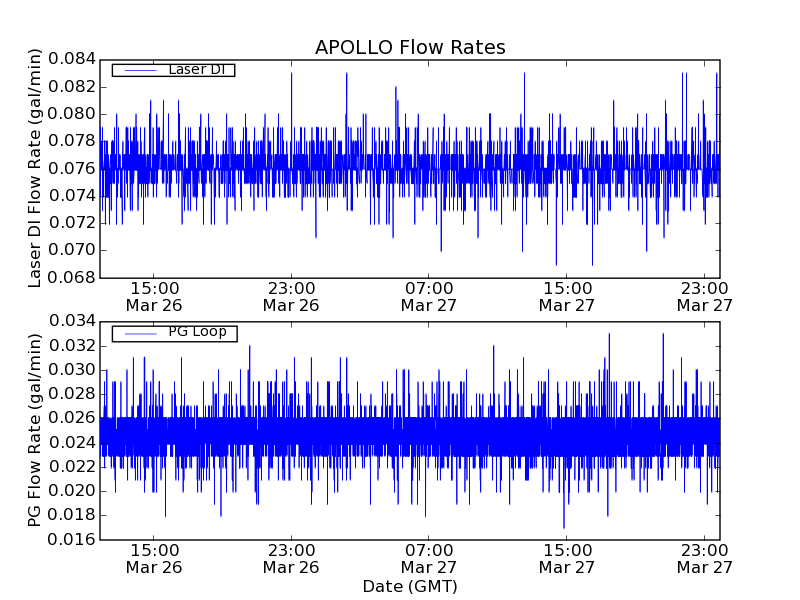This screenshot has height=600, width=800.
Task: Click '07:00 Mar 27' under the PG Loop plot
Action: pos(429,559)
